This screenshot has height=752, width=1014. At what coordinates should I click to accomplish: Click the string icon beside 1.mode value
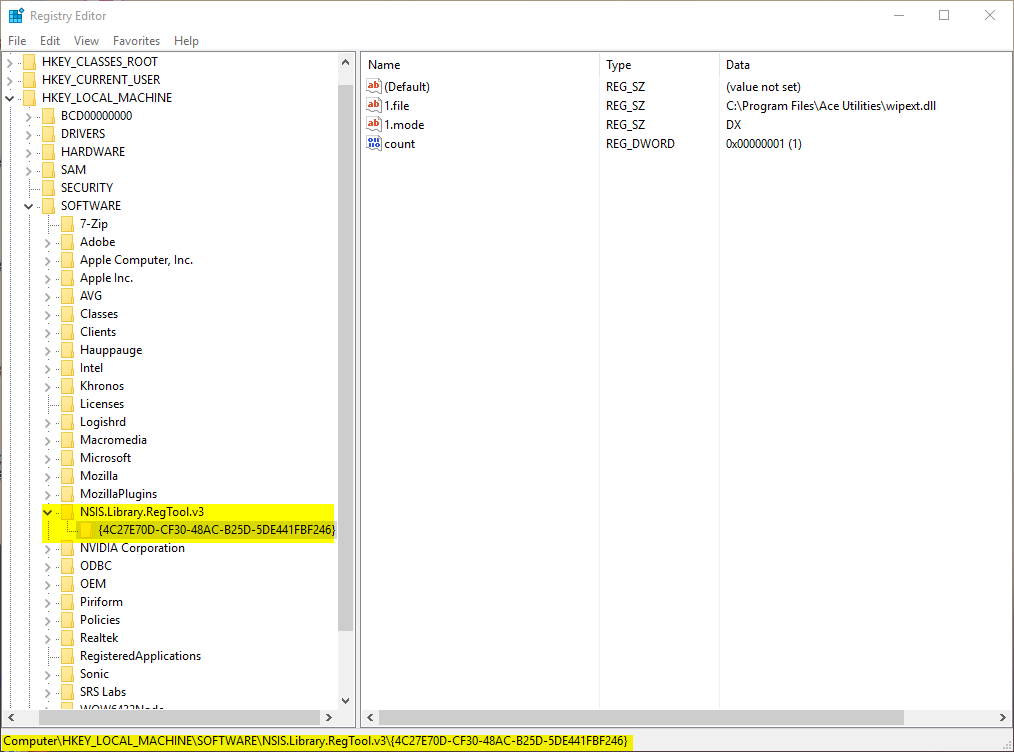375,125
